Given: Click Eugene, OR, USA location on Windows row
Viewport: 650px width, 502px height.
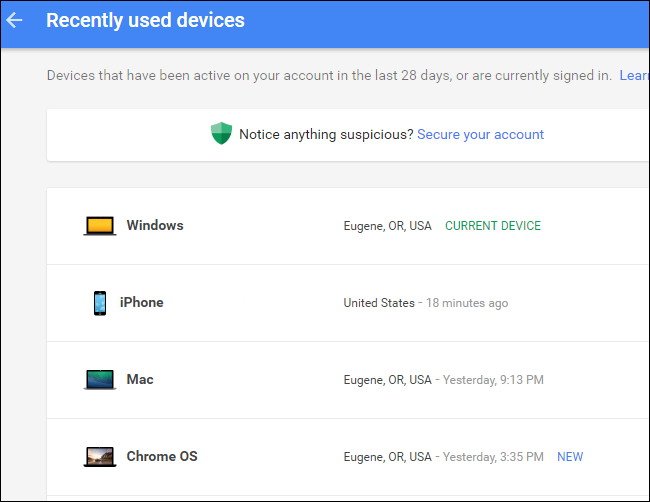Looking at the screenshot, I should pos(388,226).
